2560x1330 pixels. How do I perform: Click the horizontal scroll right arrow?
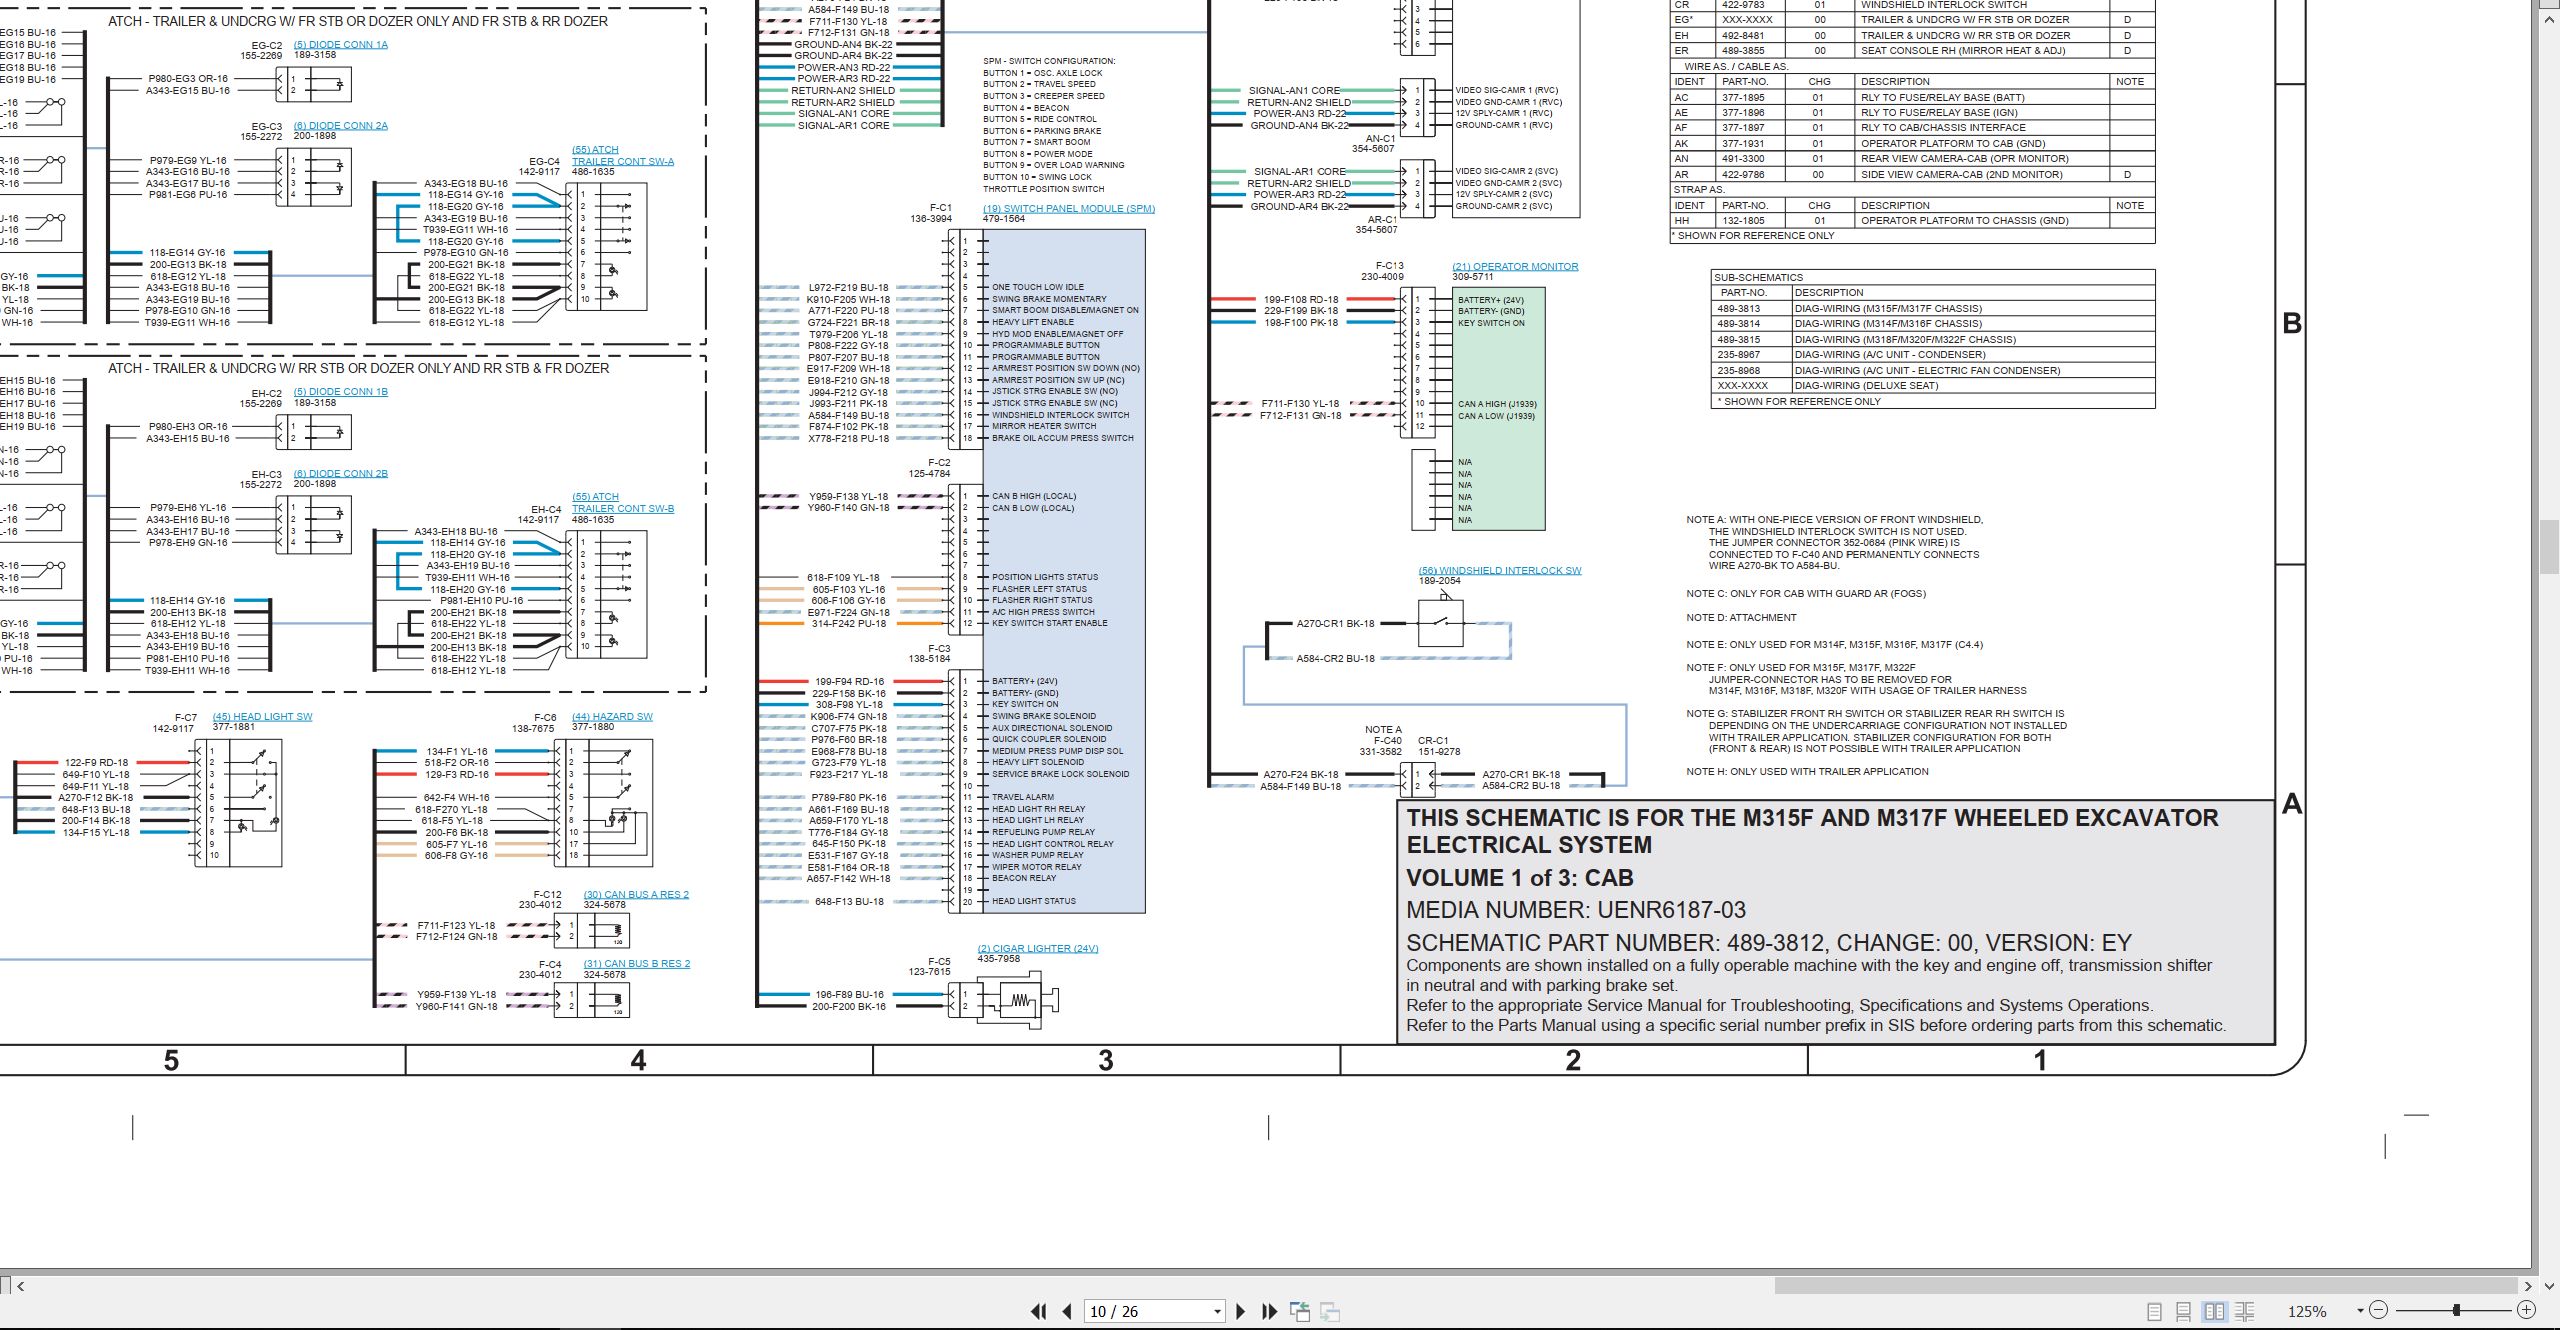(x=2527, y=1286)
